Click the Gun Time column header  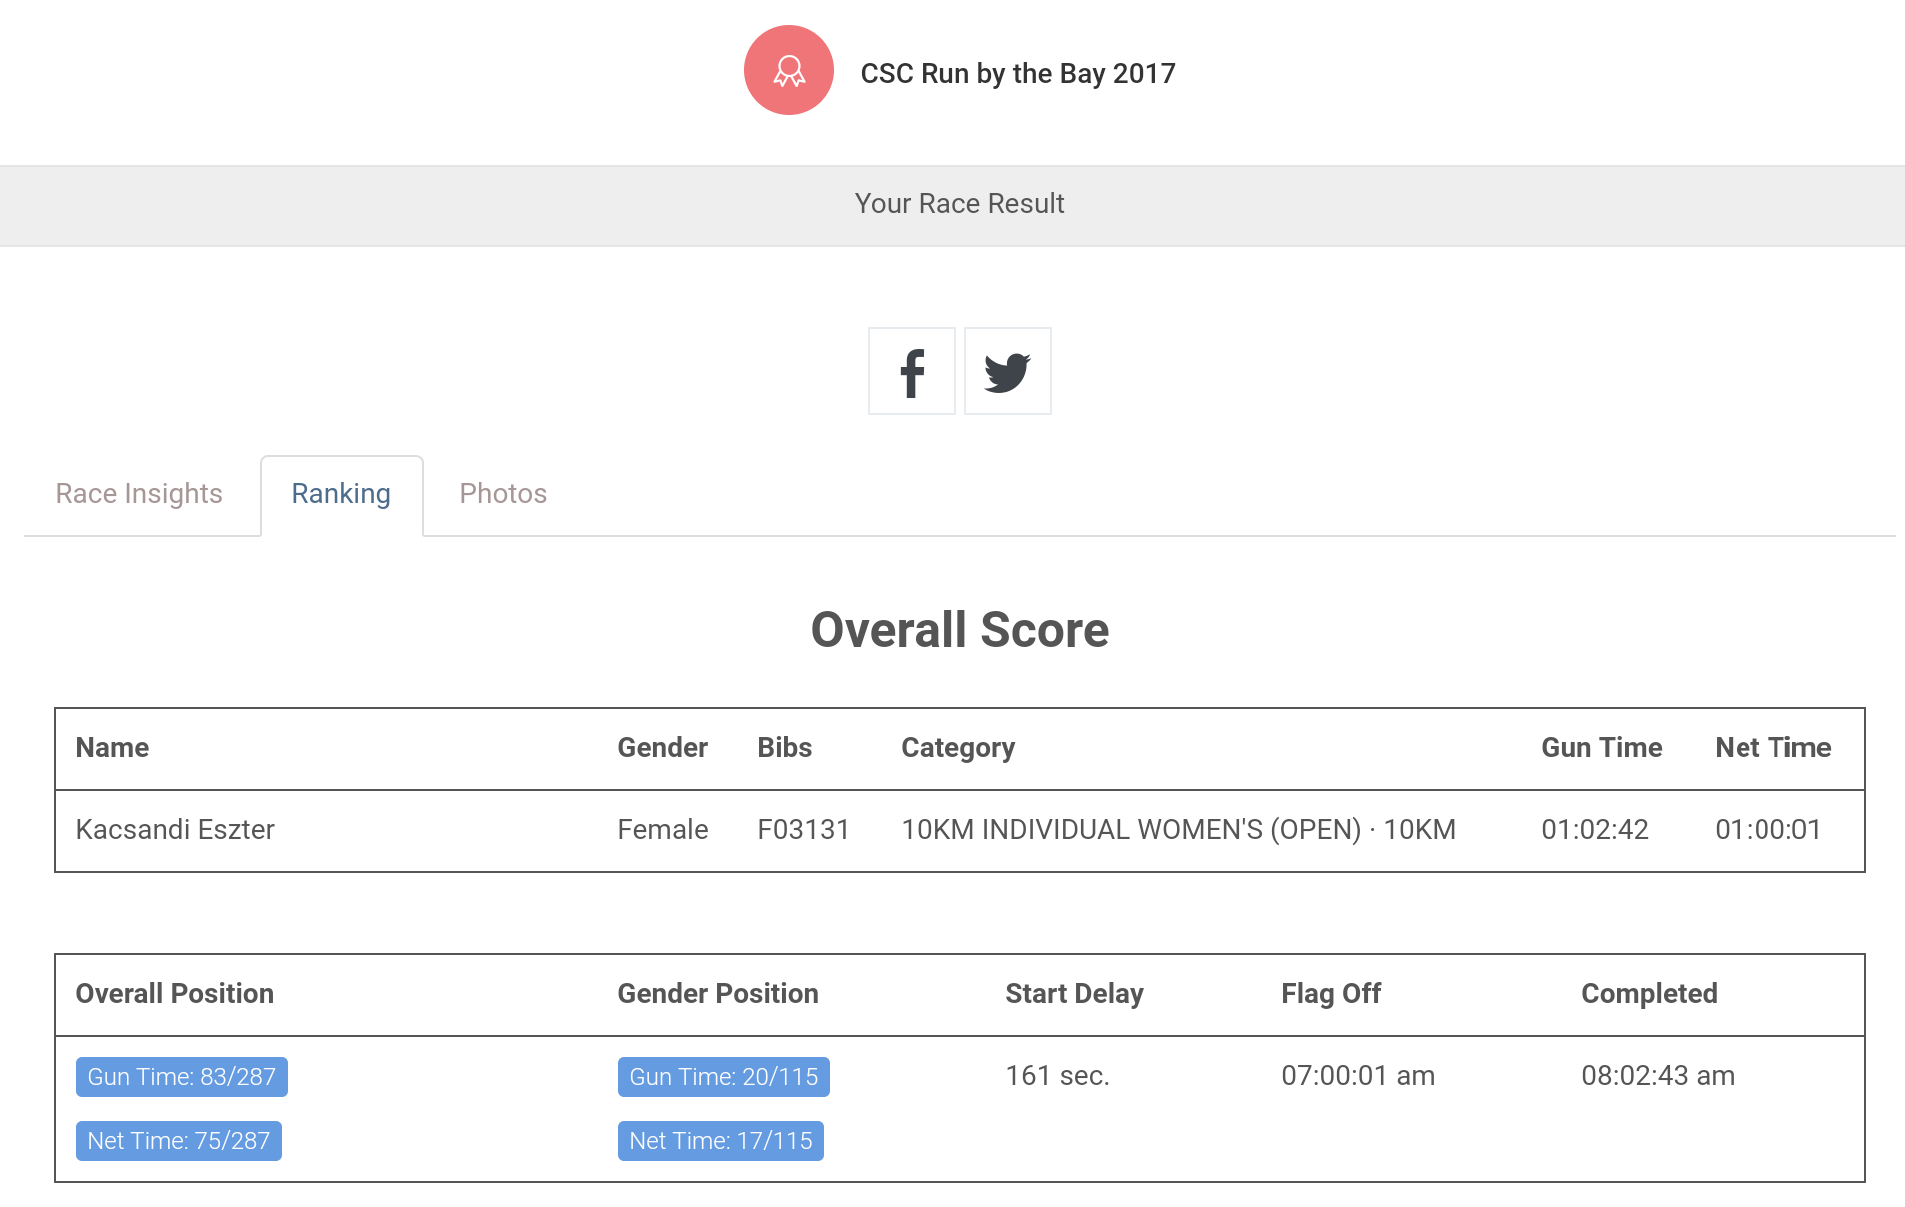point(1601,748)
